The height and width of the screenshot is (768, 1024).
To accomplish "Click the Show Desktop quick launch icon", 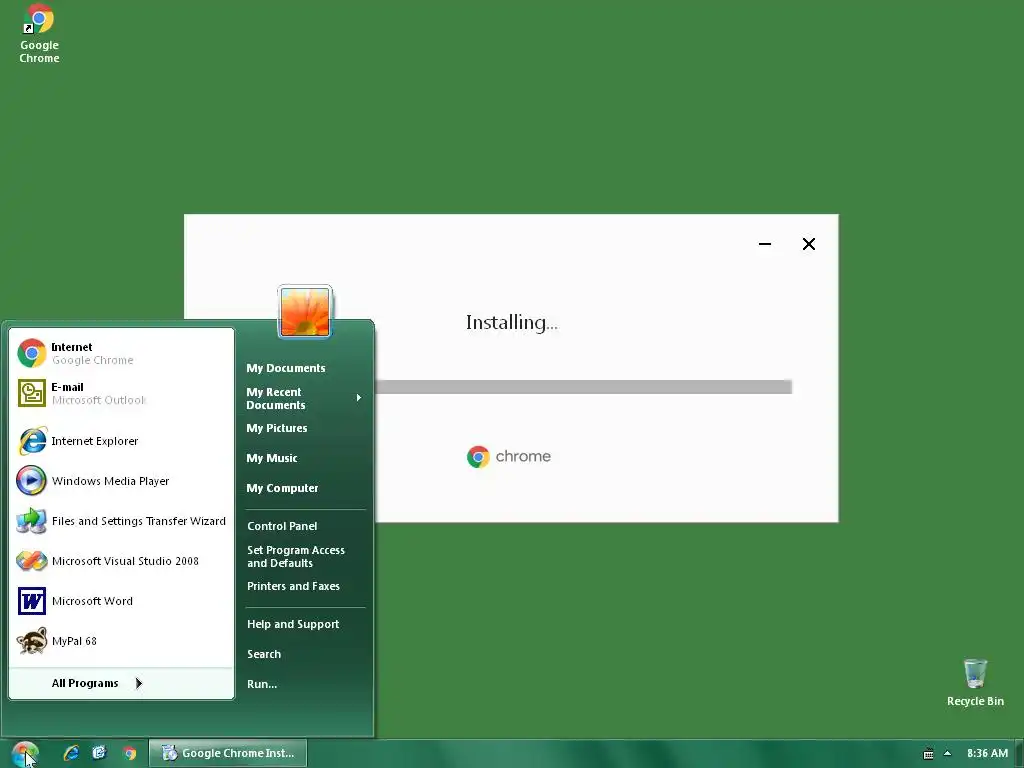I will click(99, 753).
